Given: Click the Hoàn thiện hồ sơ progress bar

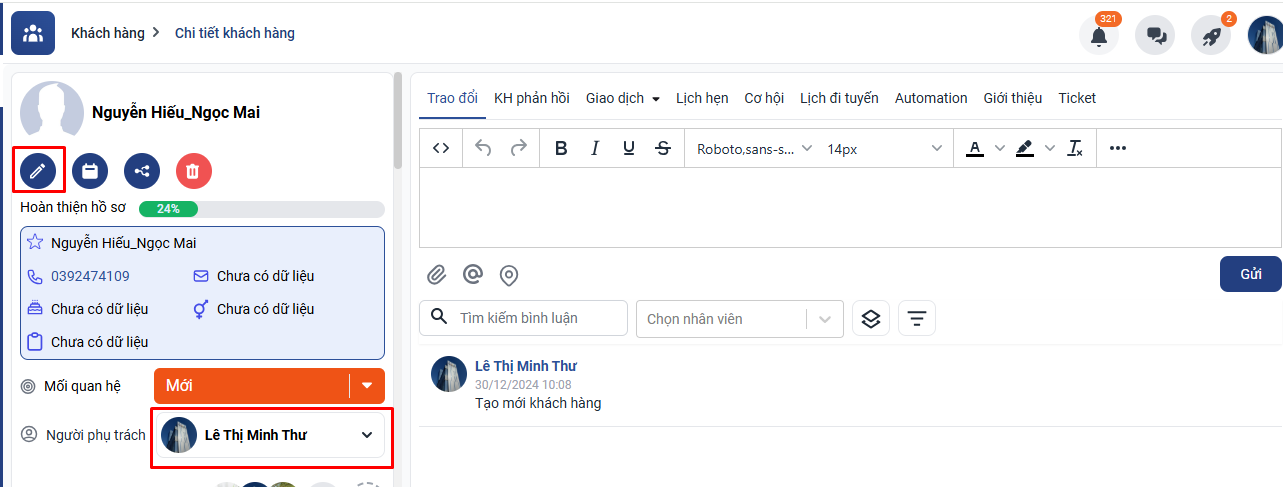Looking at the screenshot, I should point(261,209).
